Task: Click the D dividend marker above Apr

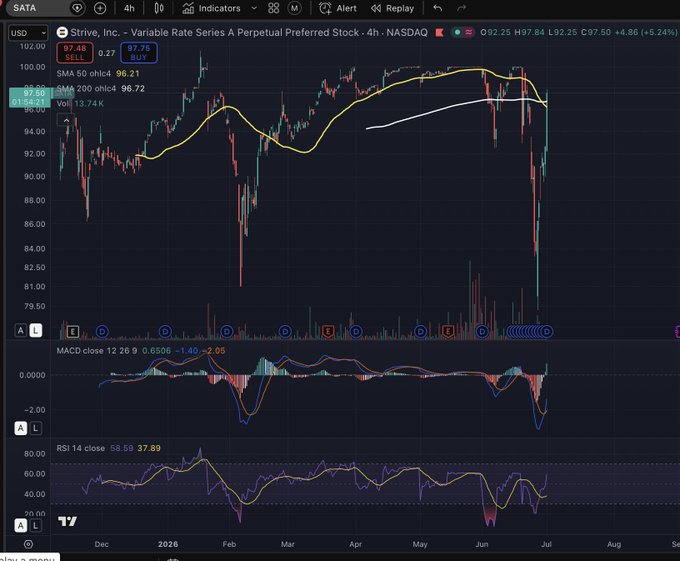Action: coord(356,332)
